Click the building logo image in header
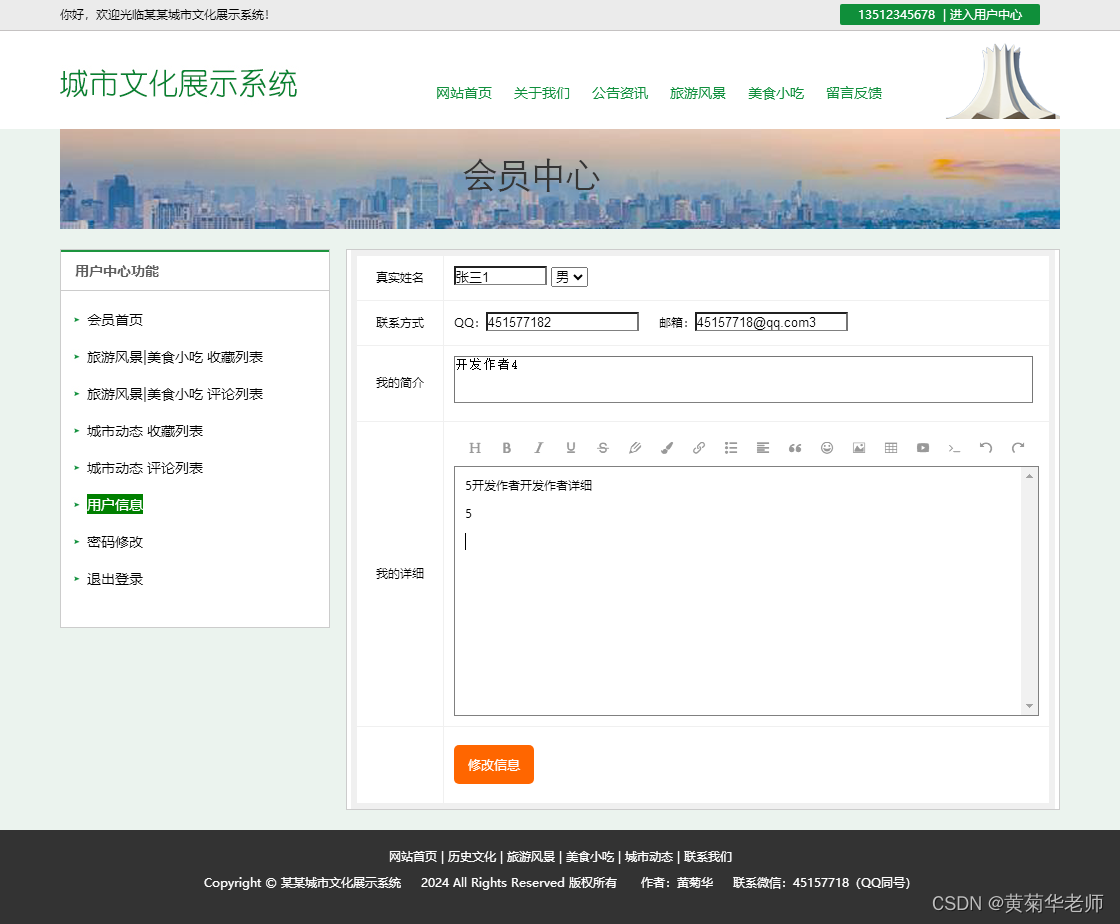Image resolution: width=1120 pixels, height=924 pixels. (1003, 81)
